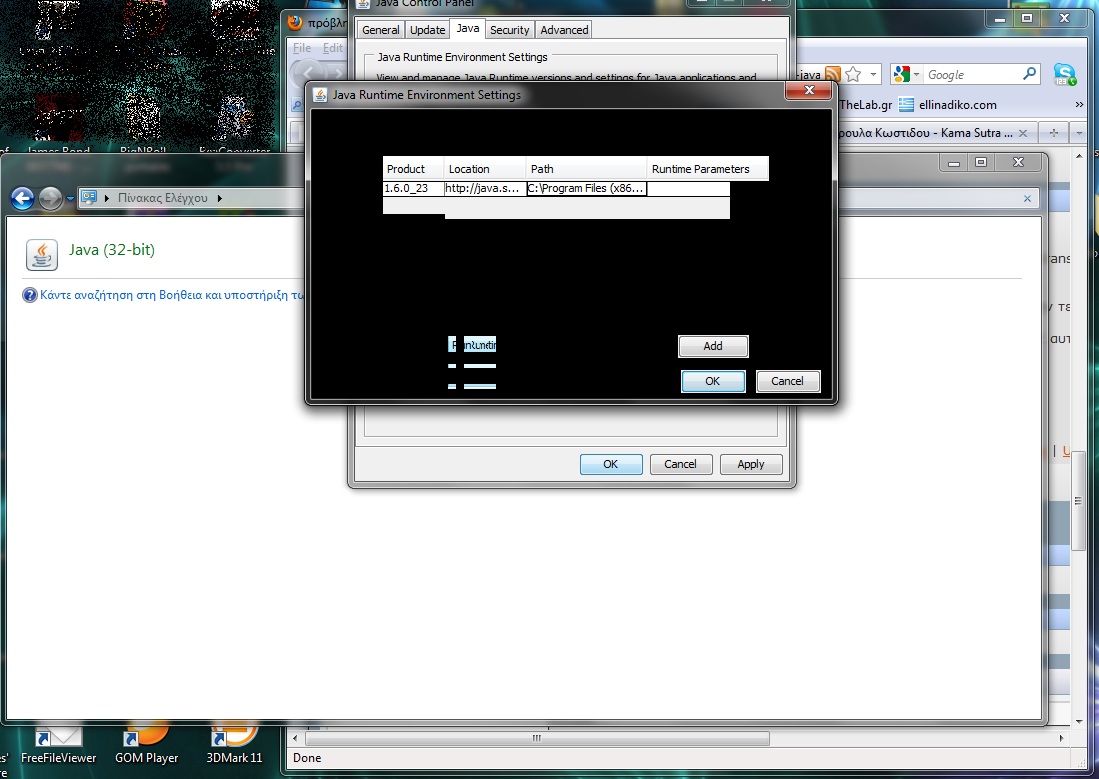This screenshot has width=1099, height=779.
Task: Expand the arrow after Πίνακας Ελέγχου in the breadcrumb
Action: point(219,198)
